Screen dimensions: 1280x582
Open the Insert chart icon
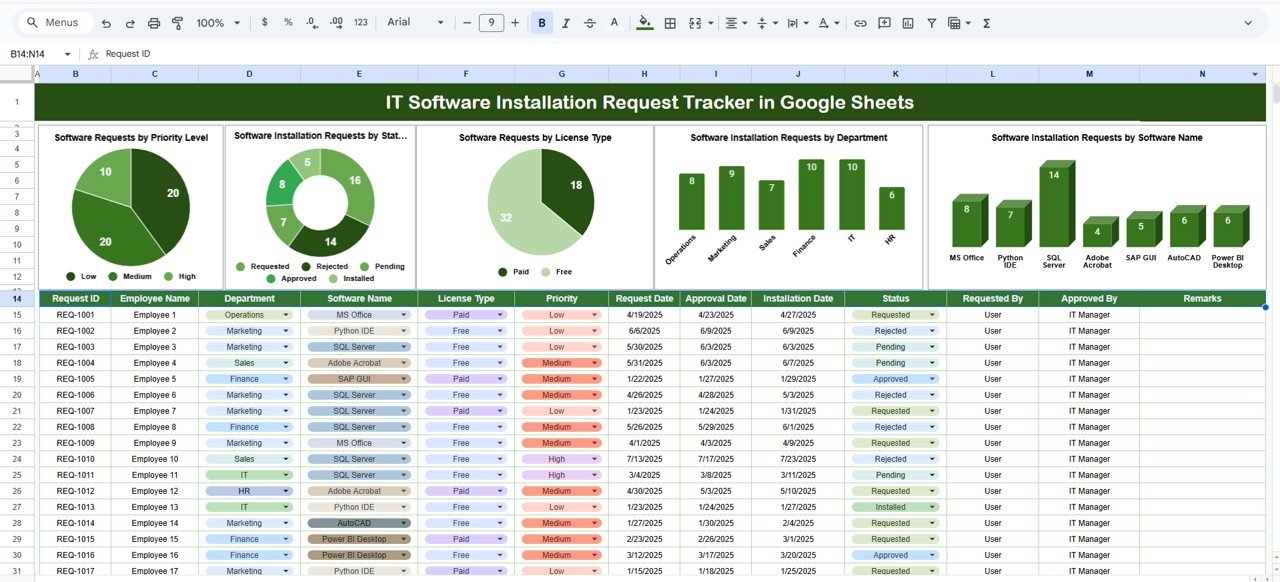click(x=908, y=22)
